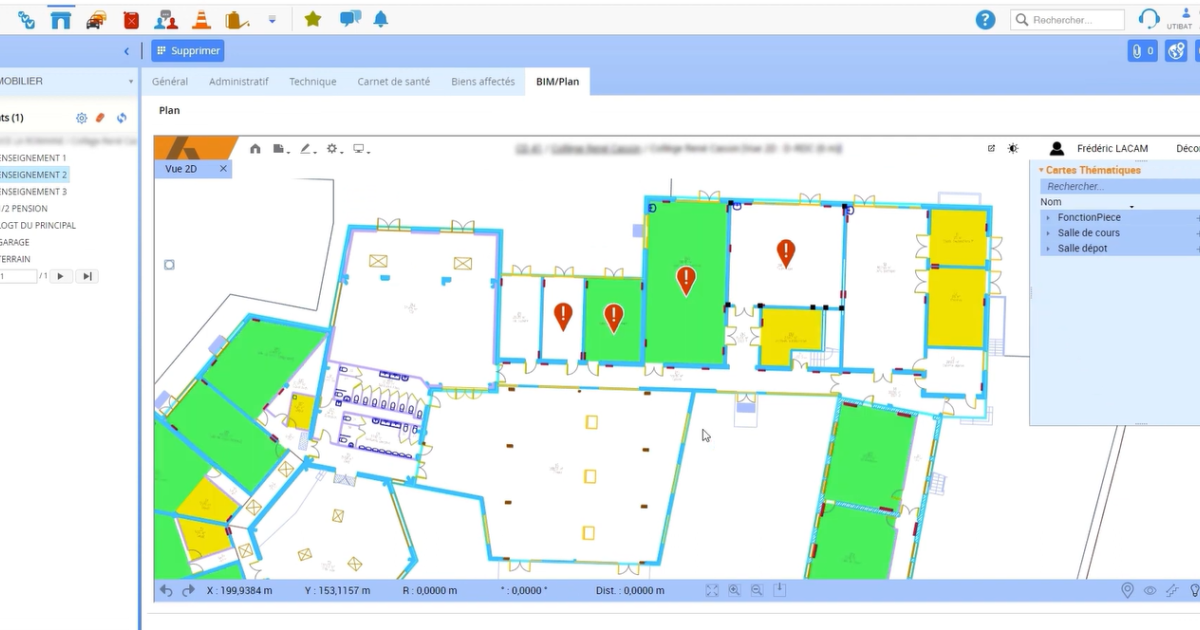Toggle the eye visibility icon in status bar

pos(1150,591)
